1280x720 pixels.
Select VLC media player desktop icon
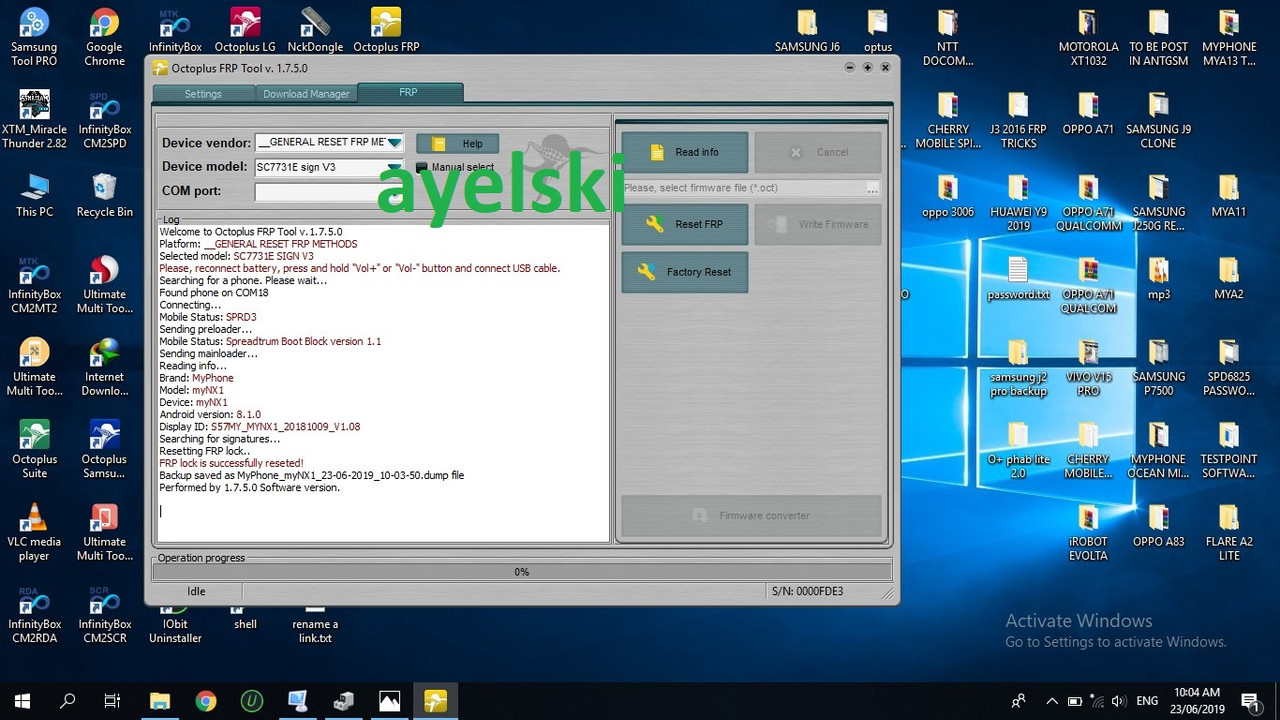(x=34, y=533)
